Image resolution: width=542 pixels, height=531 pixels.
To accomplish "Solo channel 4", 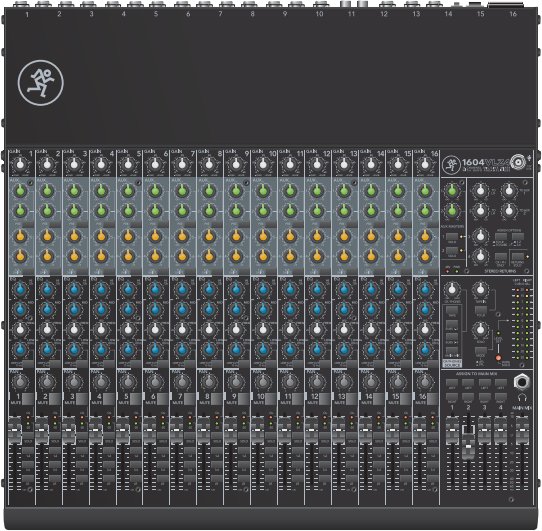I will [109, 435].
